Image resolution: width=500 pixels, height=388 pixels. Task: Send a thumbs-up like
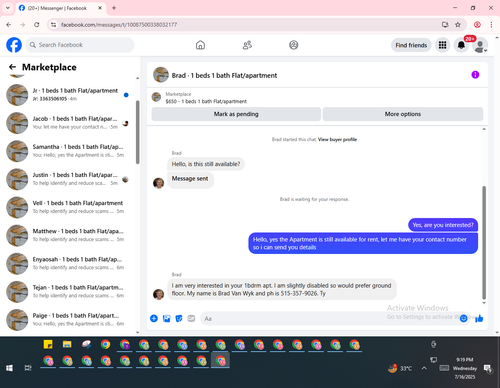(479, 318)
